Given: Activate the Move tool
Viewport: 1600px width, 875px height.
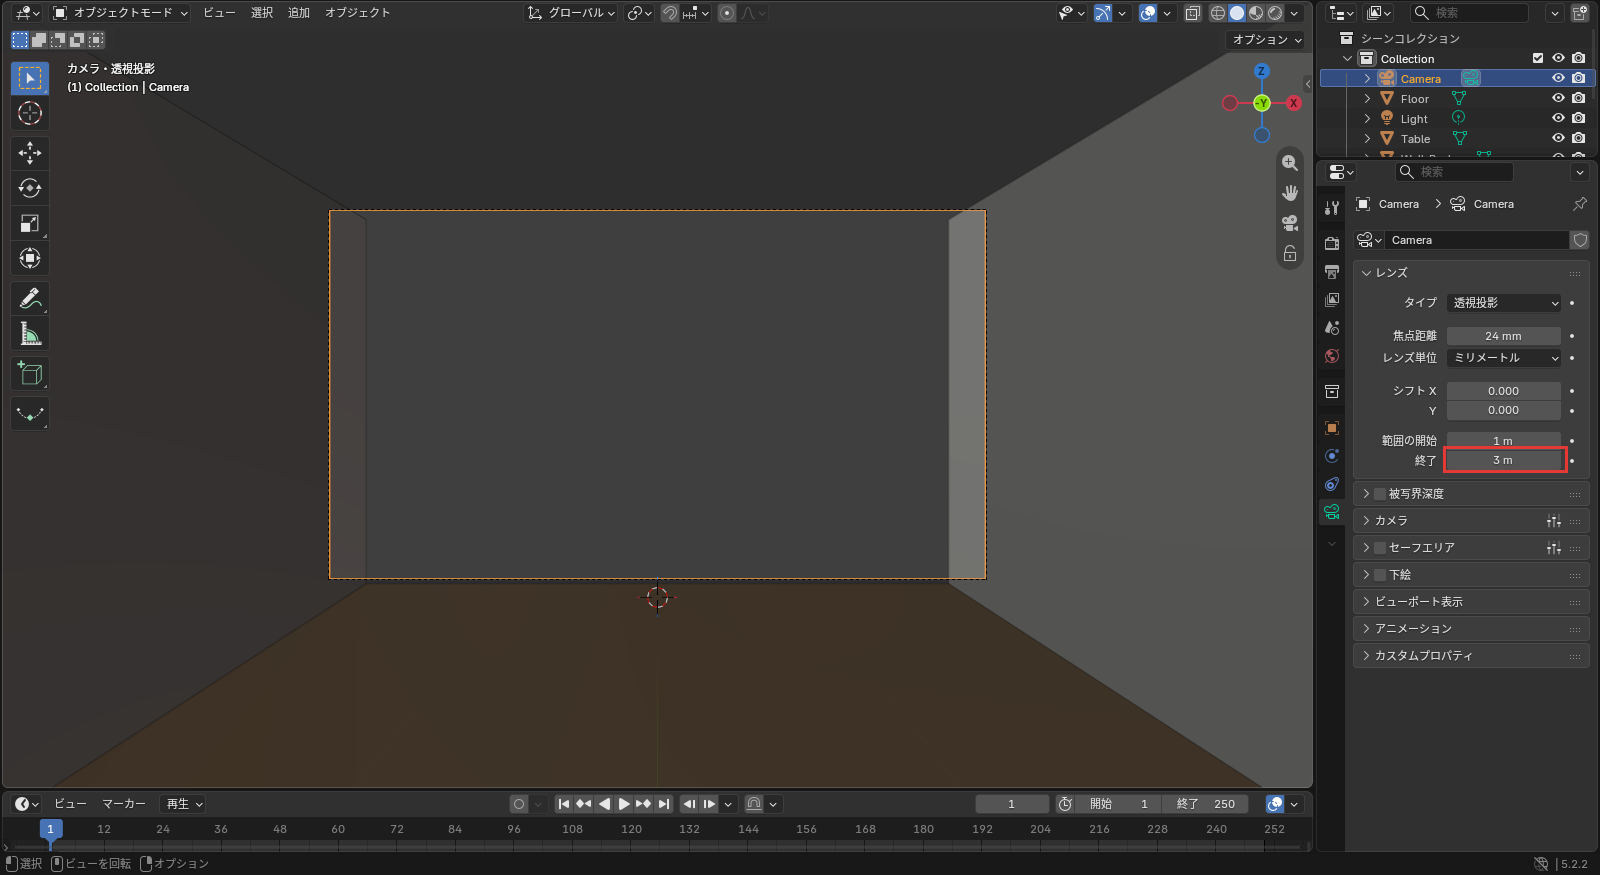Looking at the screenshot, I should [30, 153].
